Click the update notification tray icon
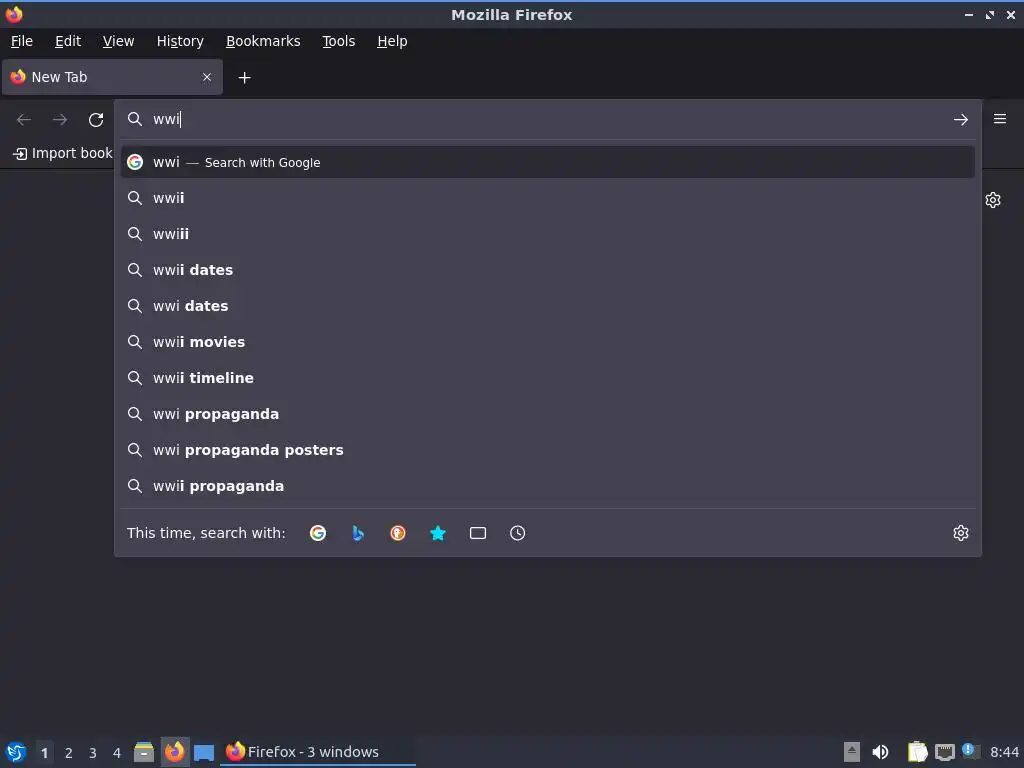1024x768 pixels. coord(970,751)
